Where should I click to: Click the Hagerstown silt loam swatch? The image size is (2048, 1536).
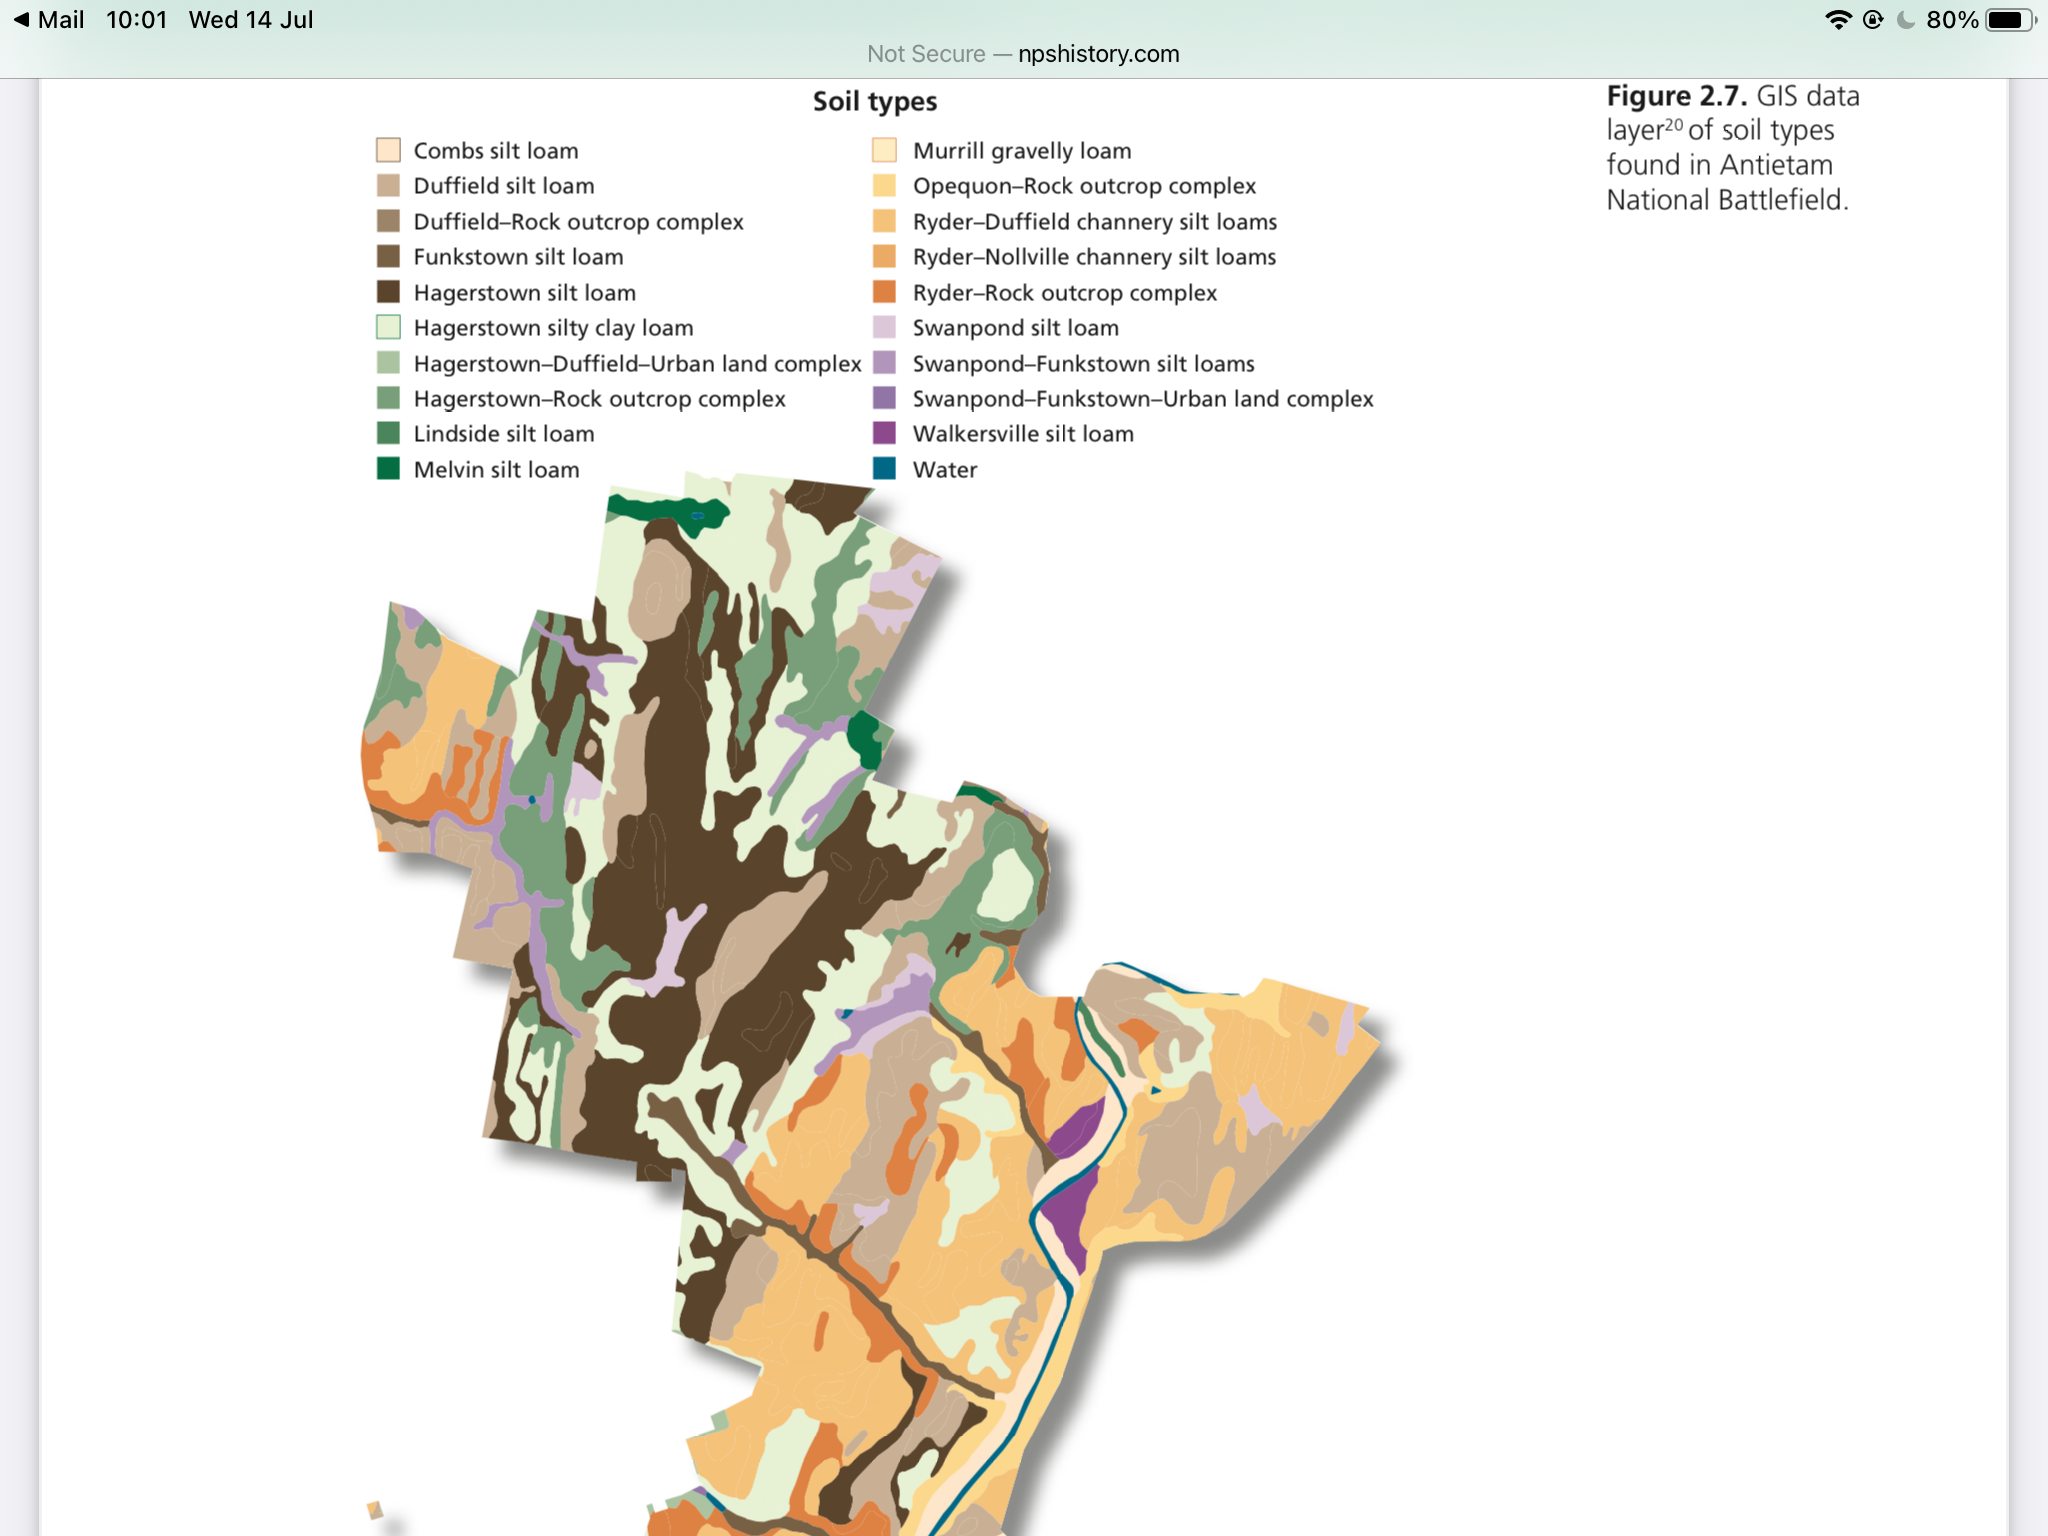[x=388, y=292]
